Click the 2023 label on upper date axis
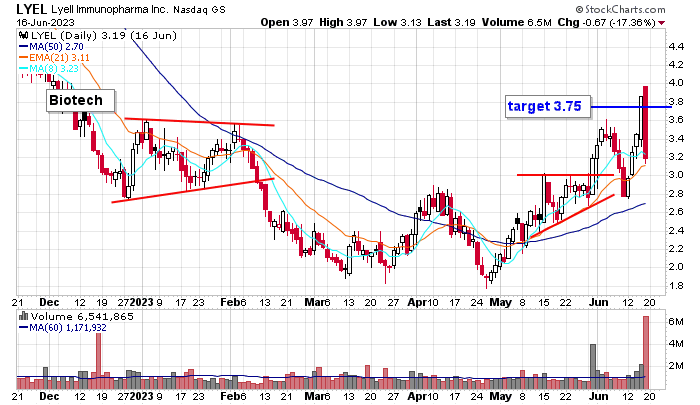This screenshot has width=700, height=405. tap(142, 302)
